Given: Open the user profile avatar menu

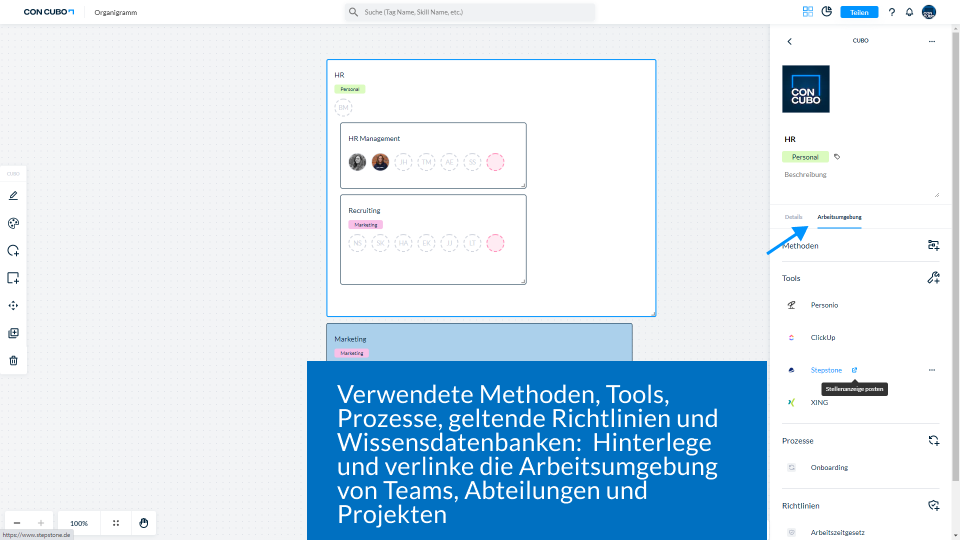Looking at the screenshot, I should click(929, 12).
